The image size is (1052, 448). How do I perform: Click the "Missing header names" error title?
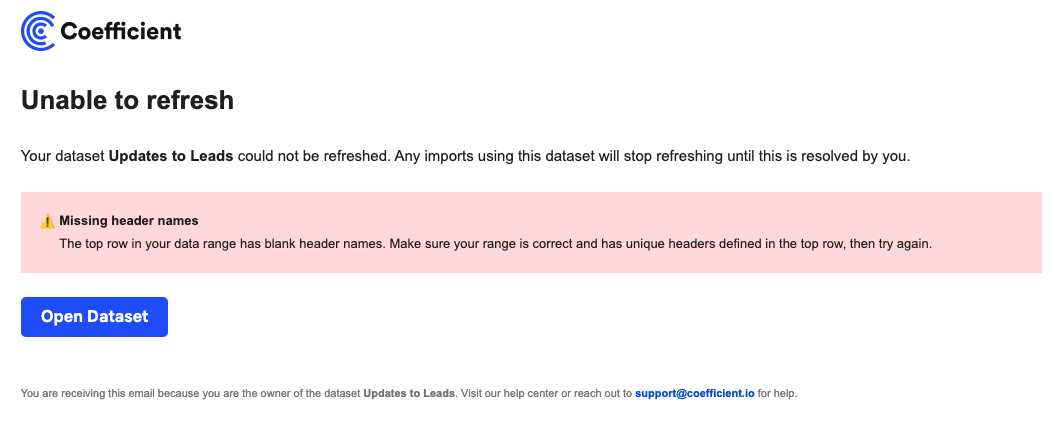pos(129,221)
